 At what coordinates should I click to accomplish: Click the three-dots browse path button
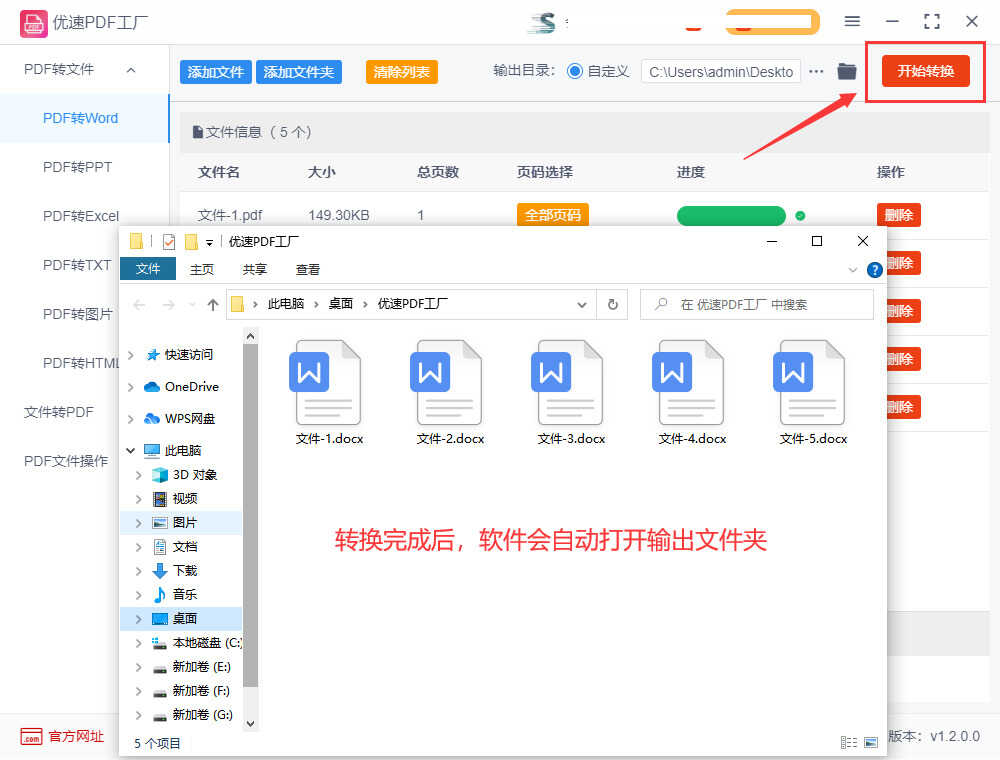point(816,71)
